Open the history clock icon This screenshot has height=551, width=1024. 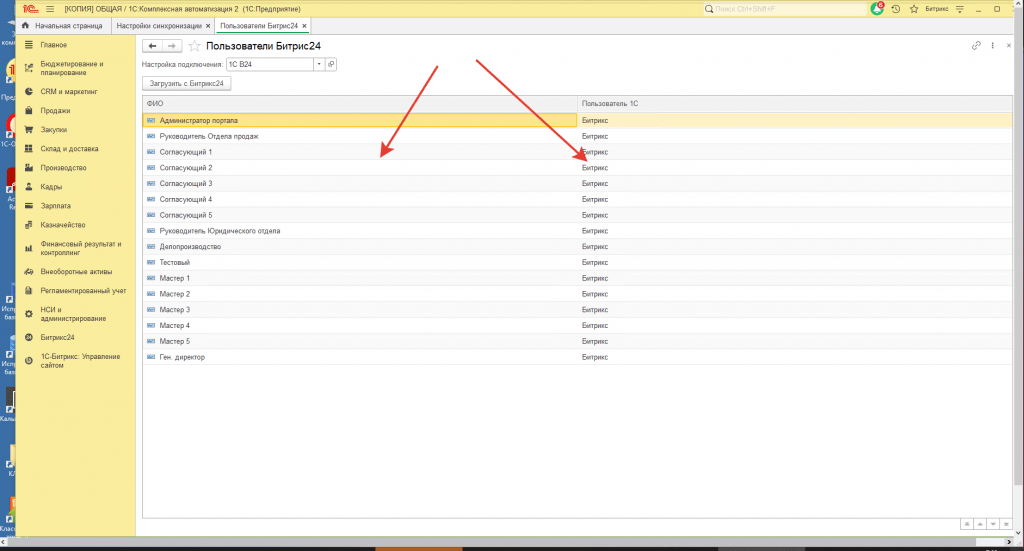(x=895, y=8)
